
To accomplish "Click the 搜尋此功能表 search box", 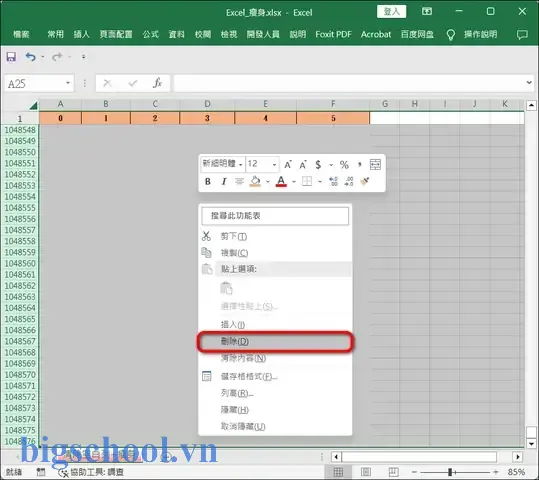I will pos(275,216).
